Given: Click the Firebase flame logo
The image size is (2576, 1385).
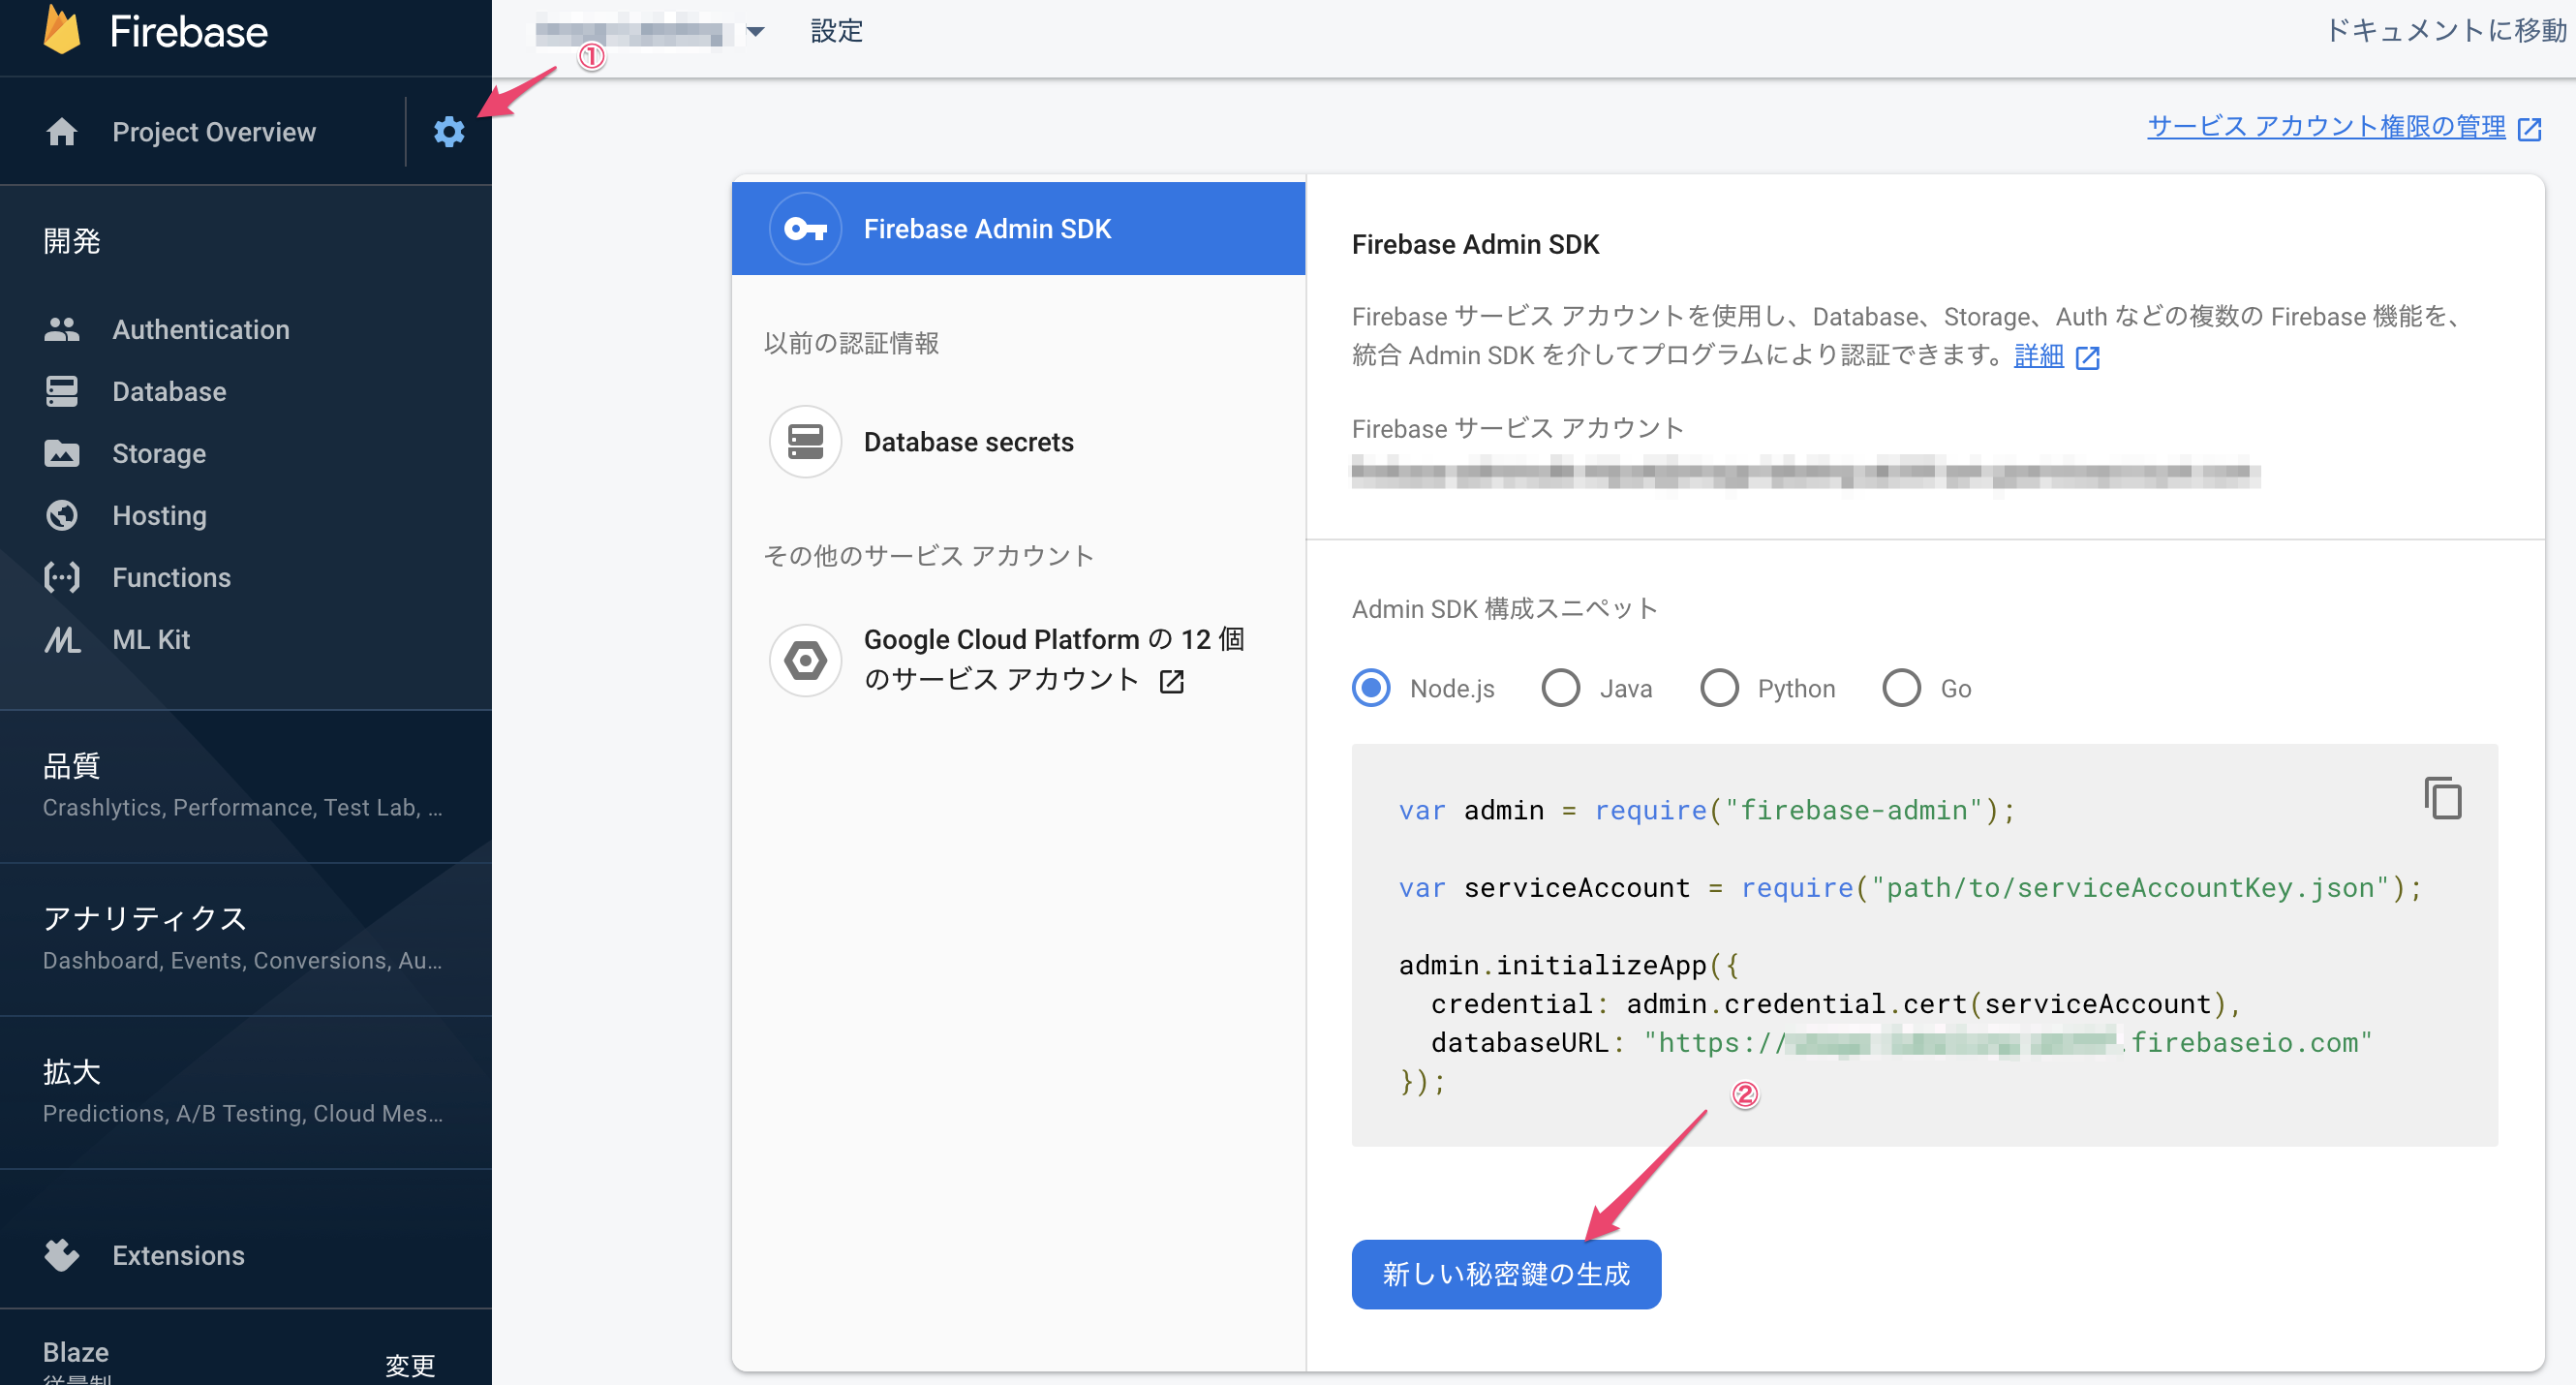Looking at the screenshot, I should (x=62, y=31).
